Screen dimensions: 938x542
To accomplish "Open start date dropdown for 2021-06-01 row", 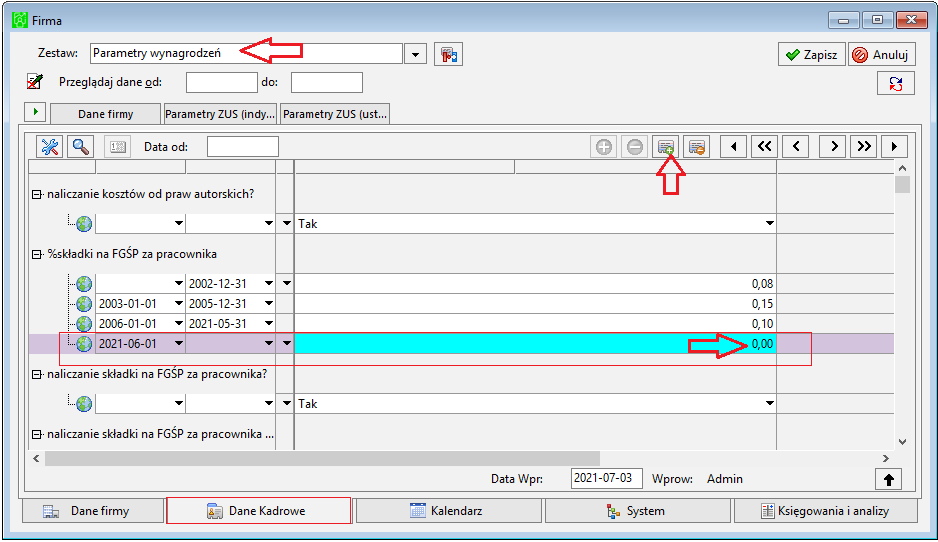I will 178,343.
